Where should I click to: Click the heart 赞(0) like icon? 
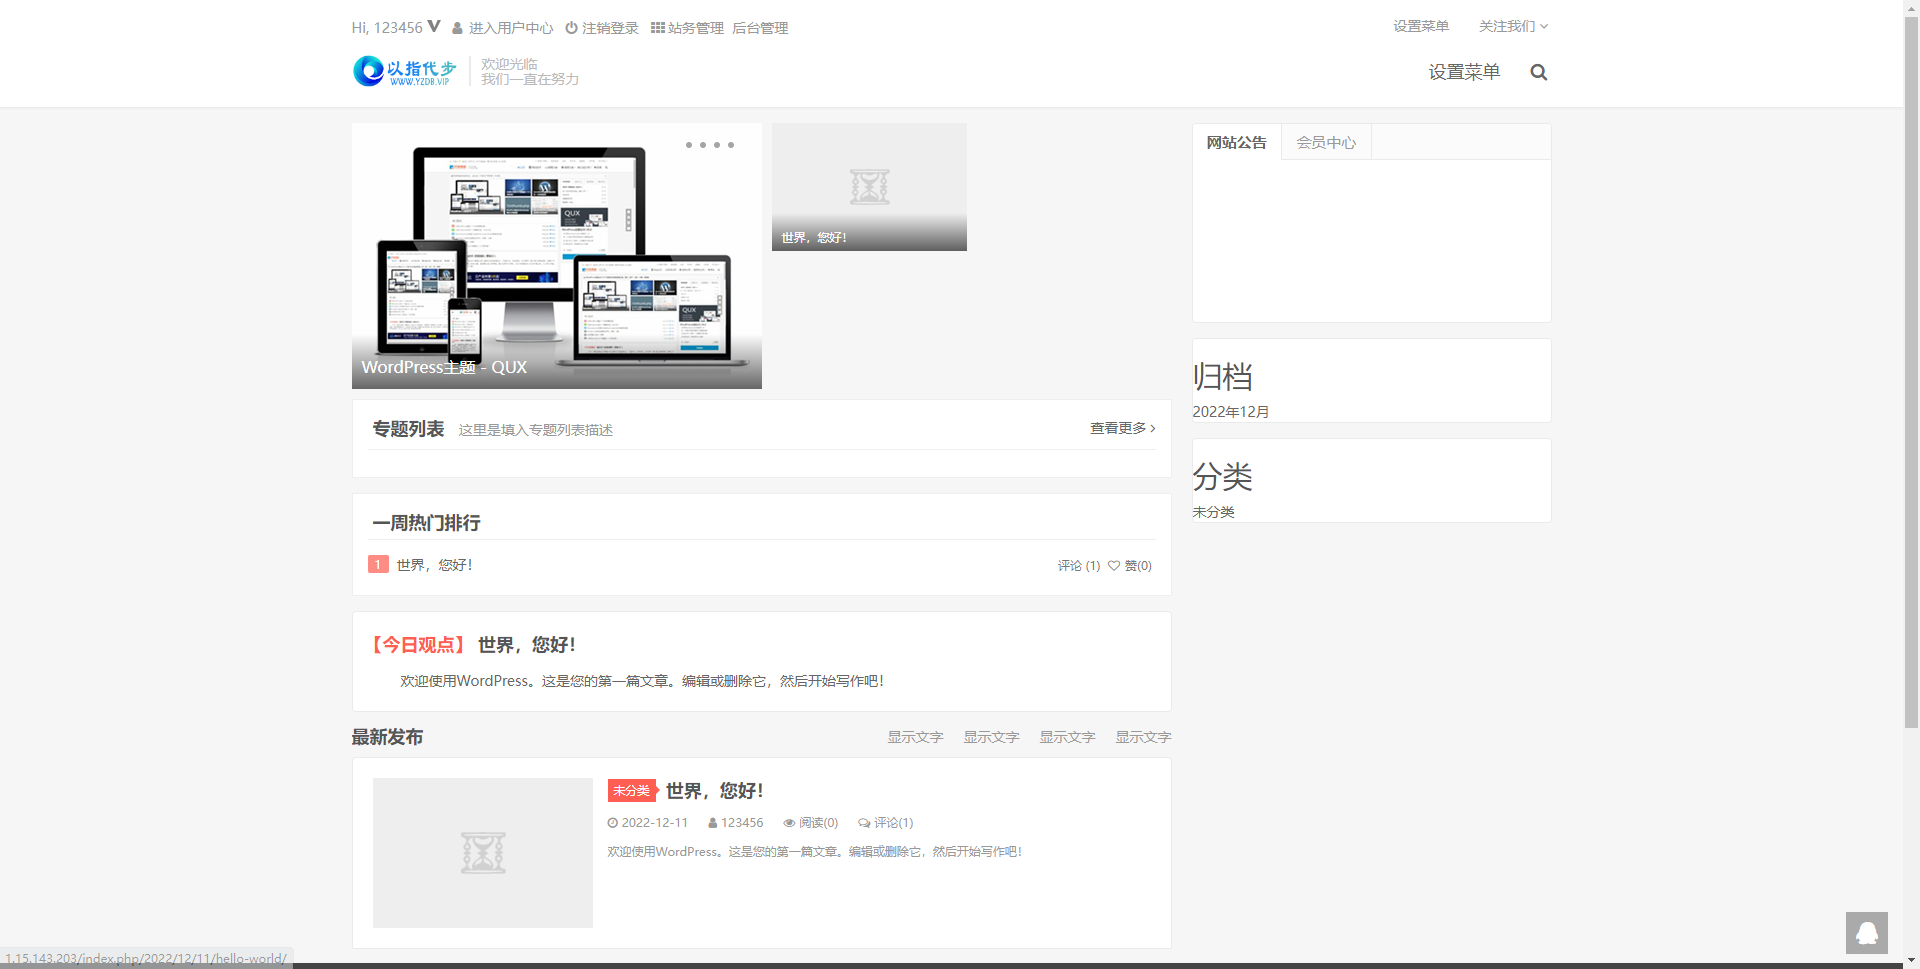coord(1114,566)
